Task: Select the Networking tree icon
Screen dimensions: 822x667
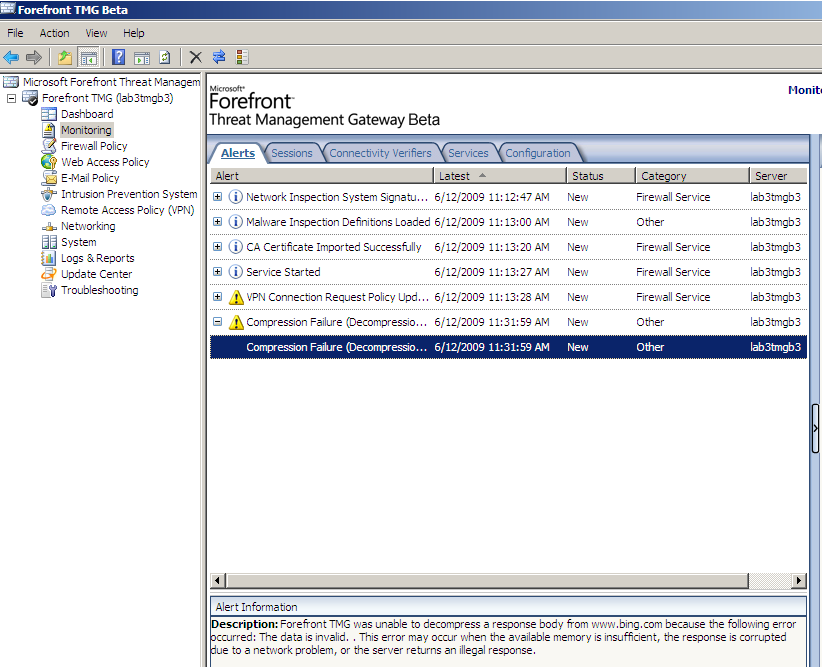Action: [x=49, y=227]
